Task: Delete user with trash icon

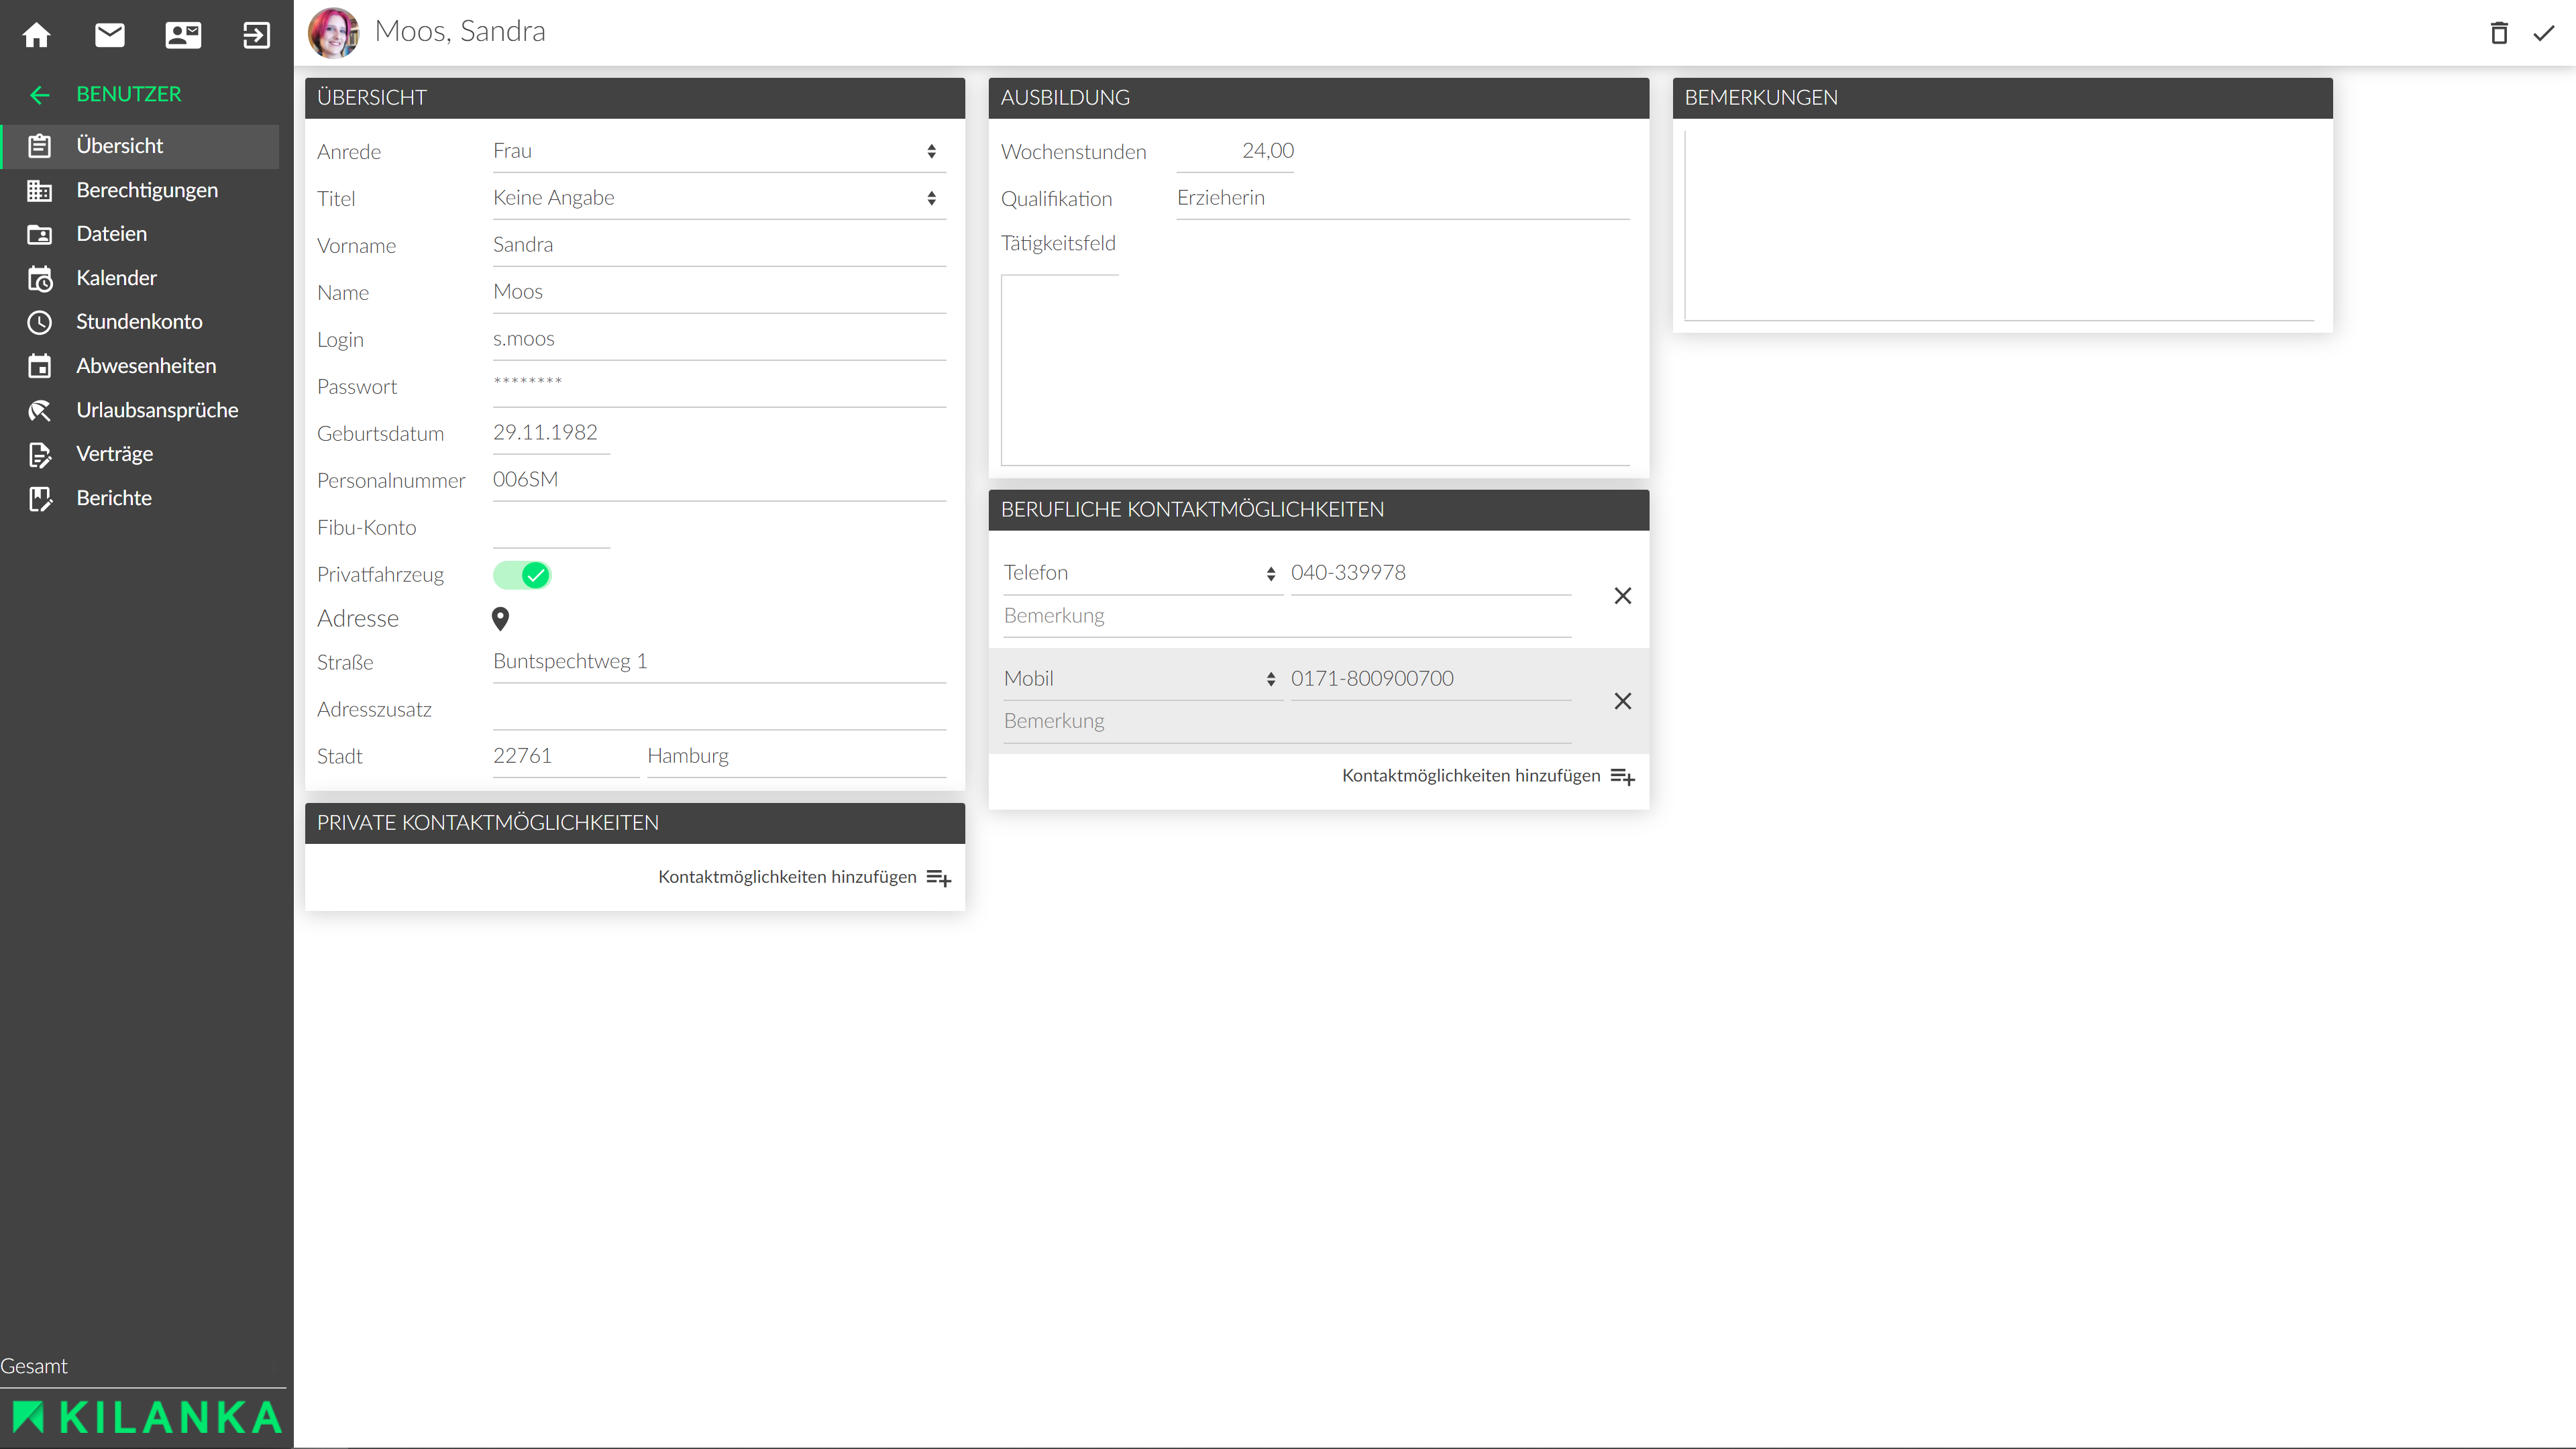Action: coord(2499,33)
